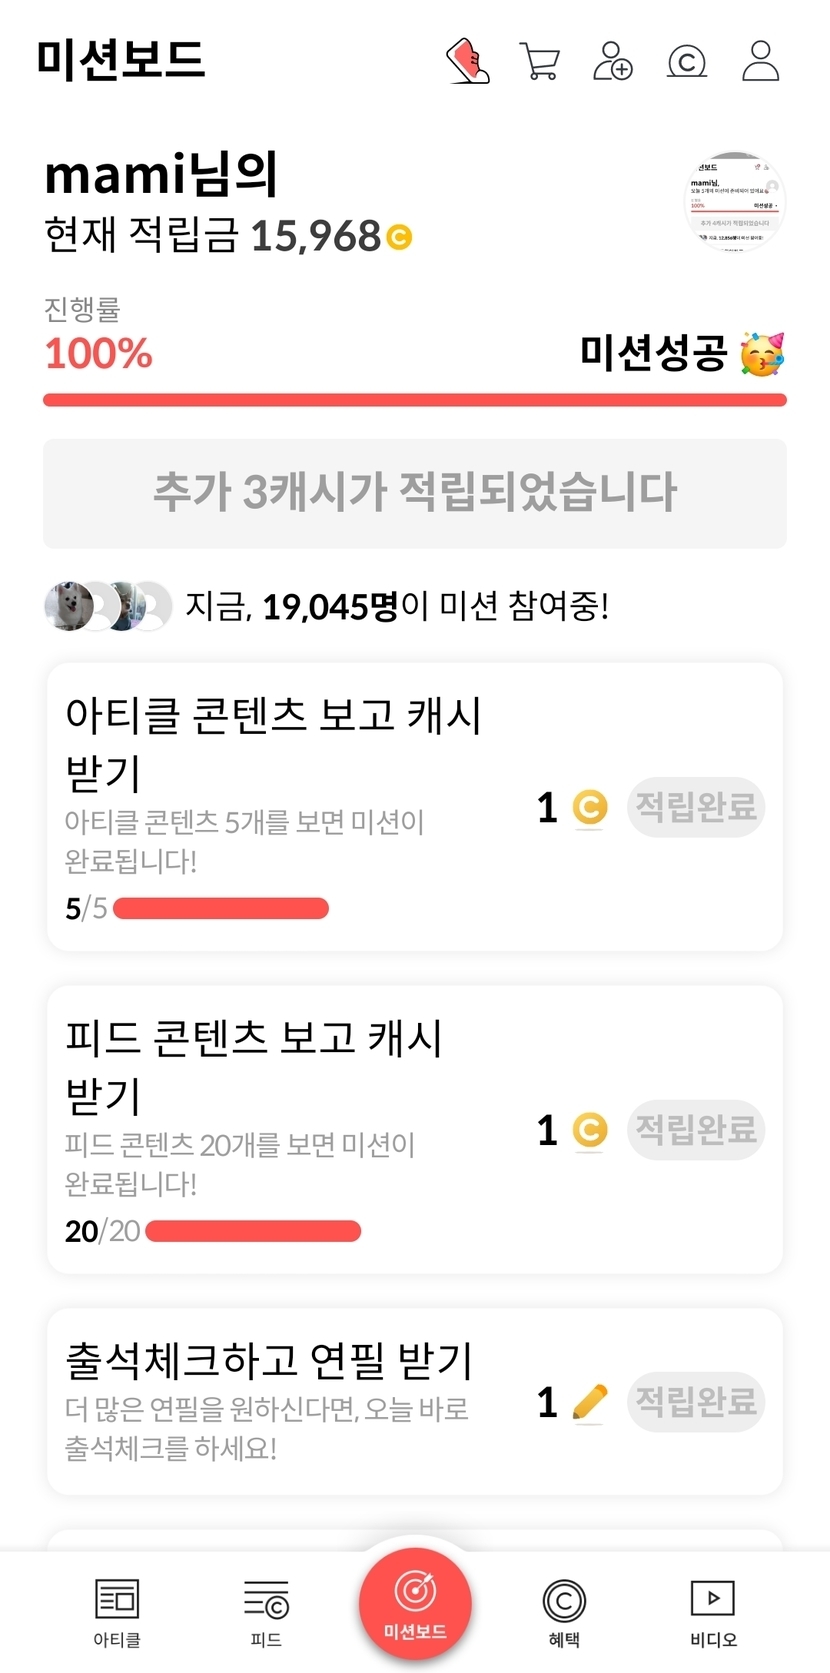Open the circular screenshot thumbnail

click(x=735, y=201)
